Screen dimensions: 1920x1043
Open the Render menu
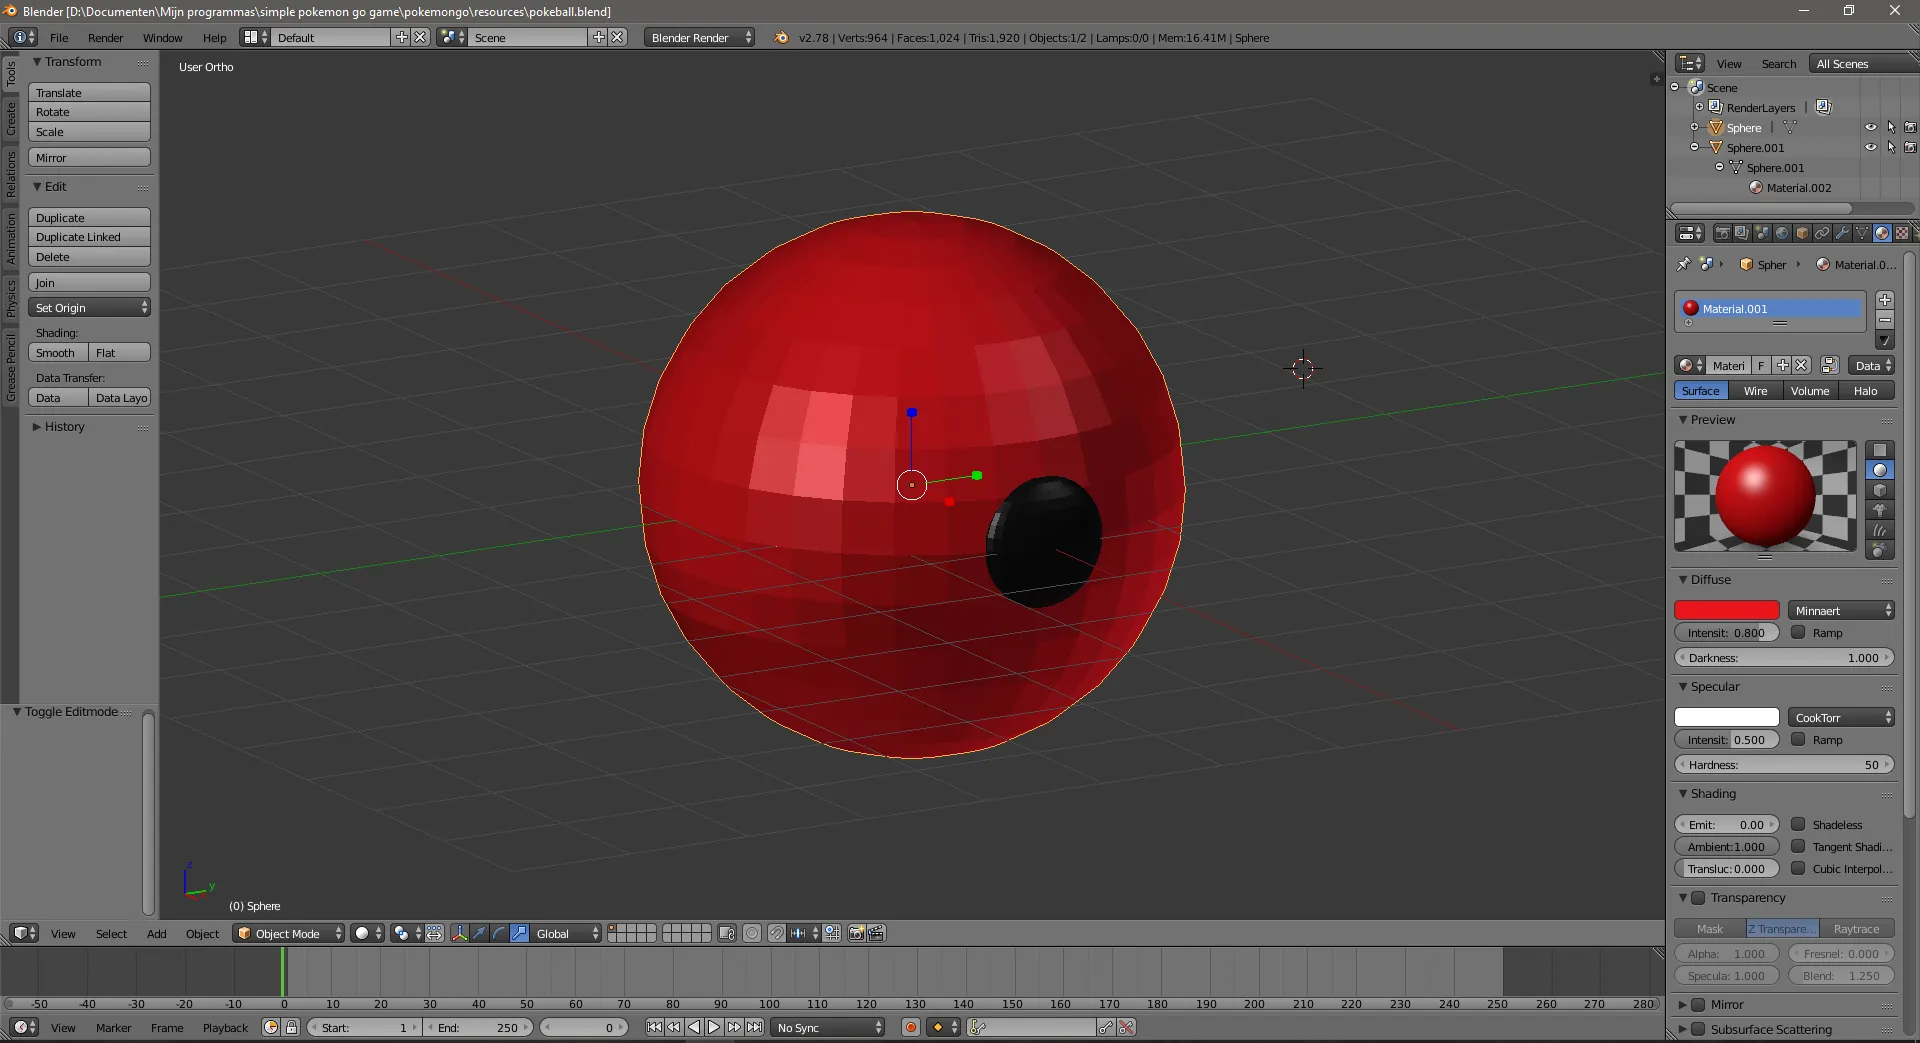(x=105, y=38)
